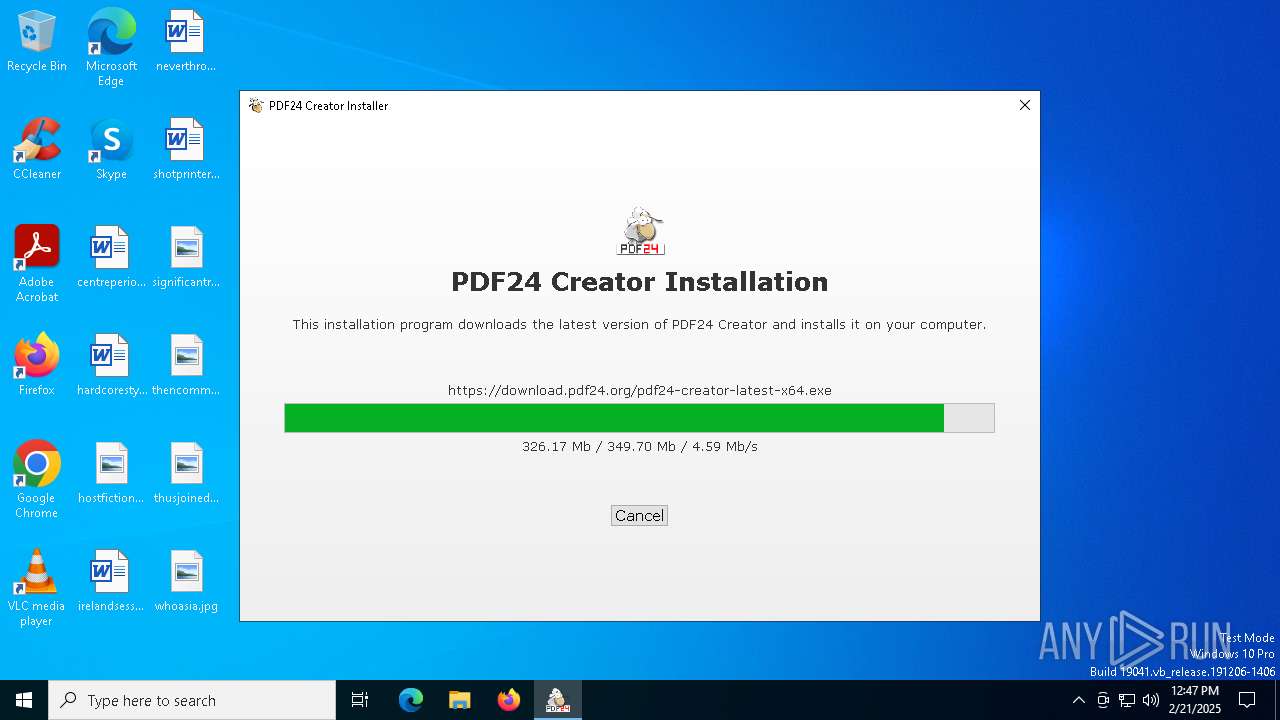Select the irelandsess... Word document
The width and height of the screenshot is (1280, 720).
click(111, 582)
